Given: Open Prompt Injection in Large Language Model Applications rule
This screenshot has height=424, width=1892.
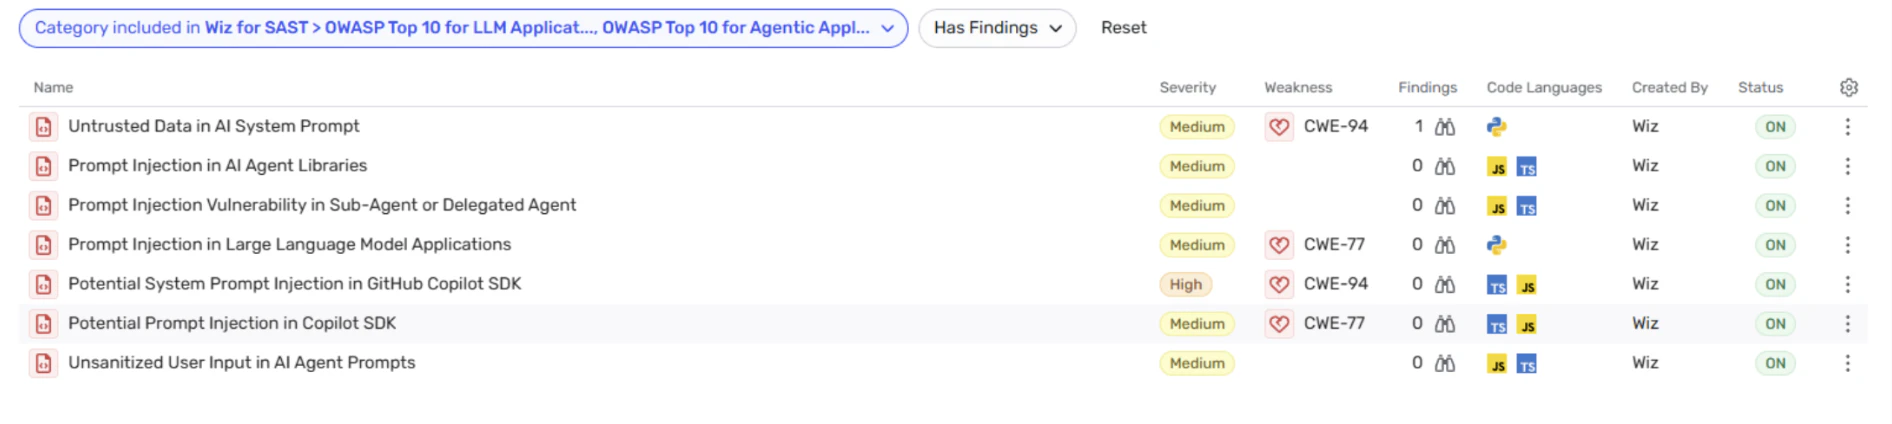Looking at the screenshot, I should pos(289,245).
